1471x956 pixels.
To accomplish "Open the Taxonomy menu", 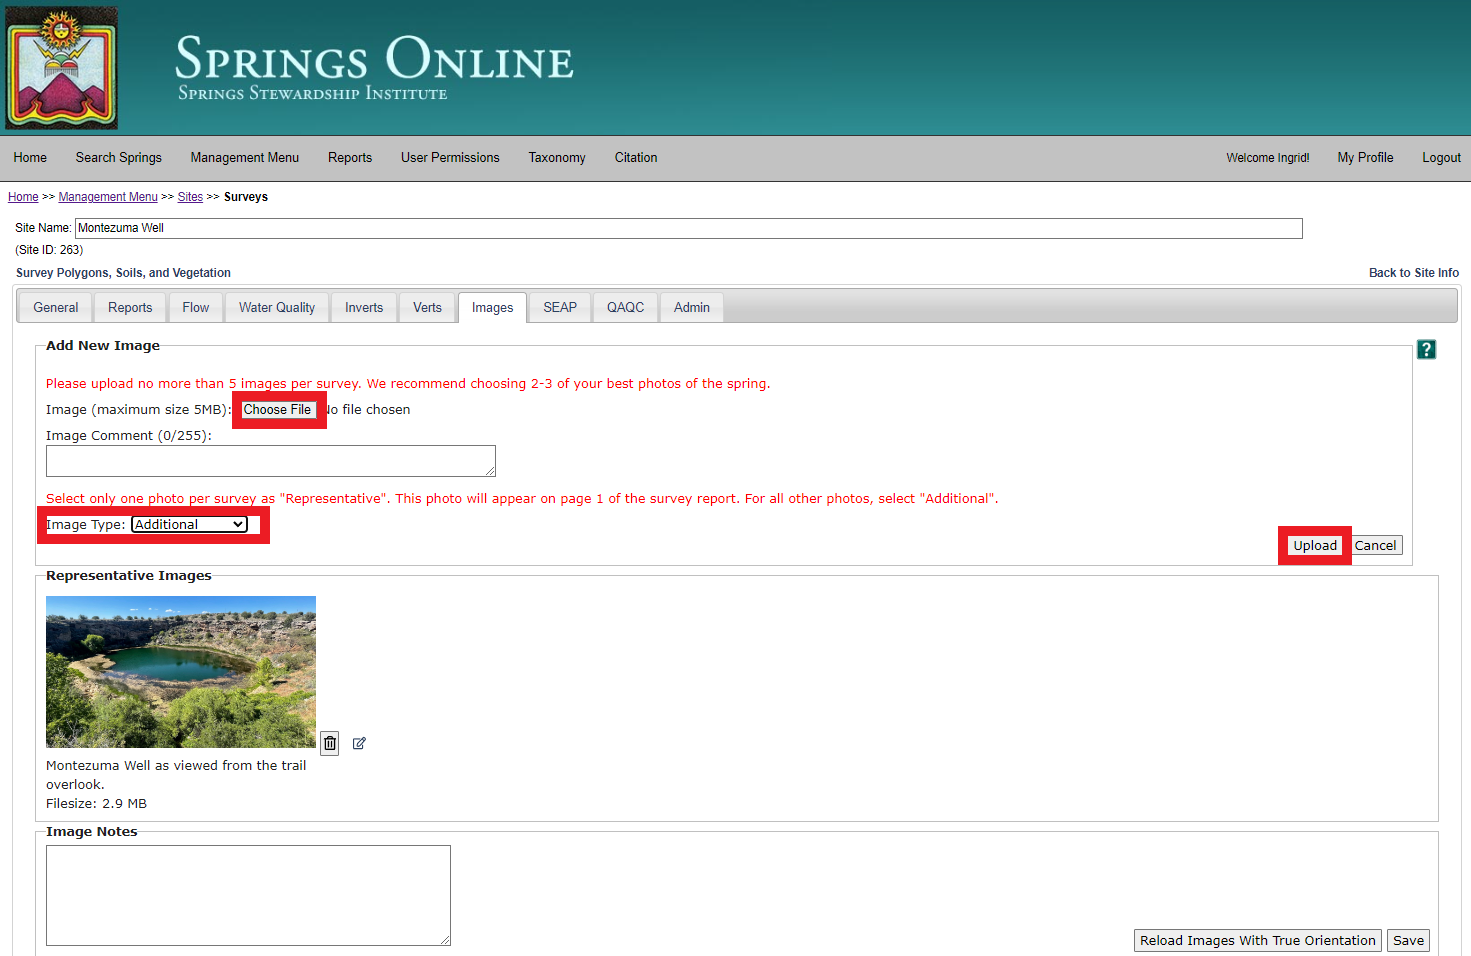I will 556,157.
